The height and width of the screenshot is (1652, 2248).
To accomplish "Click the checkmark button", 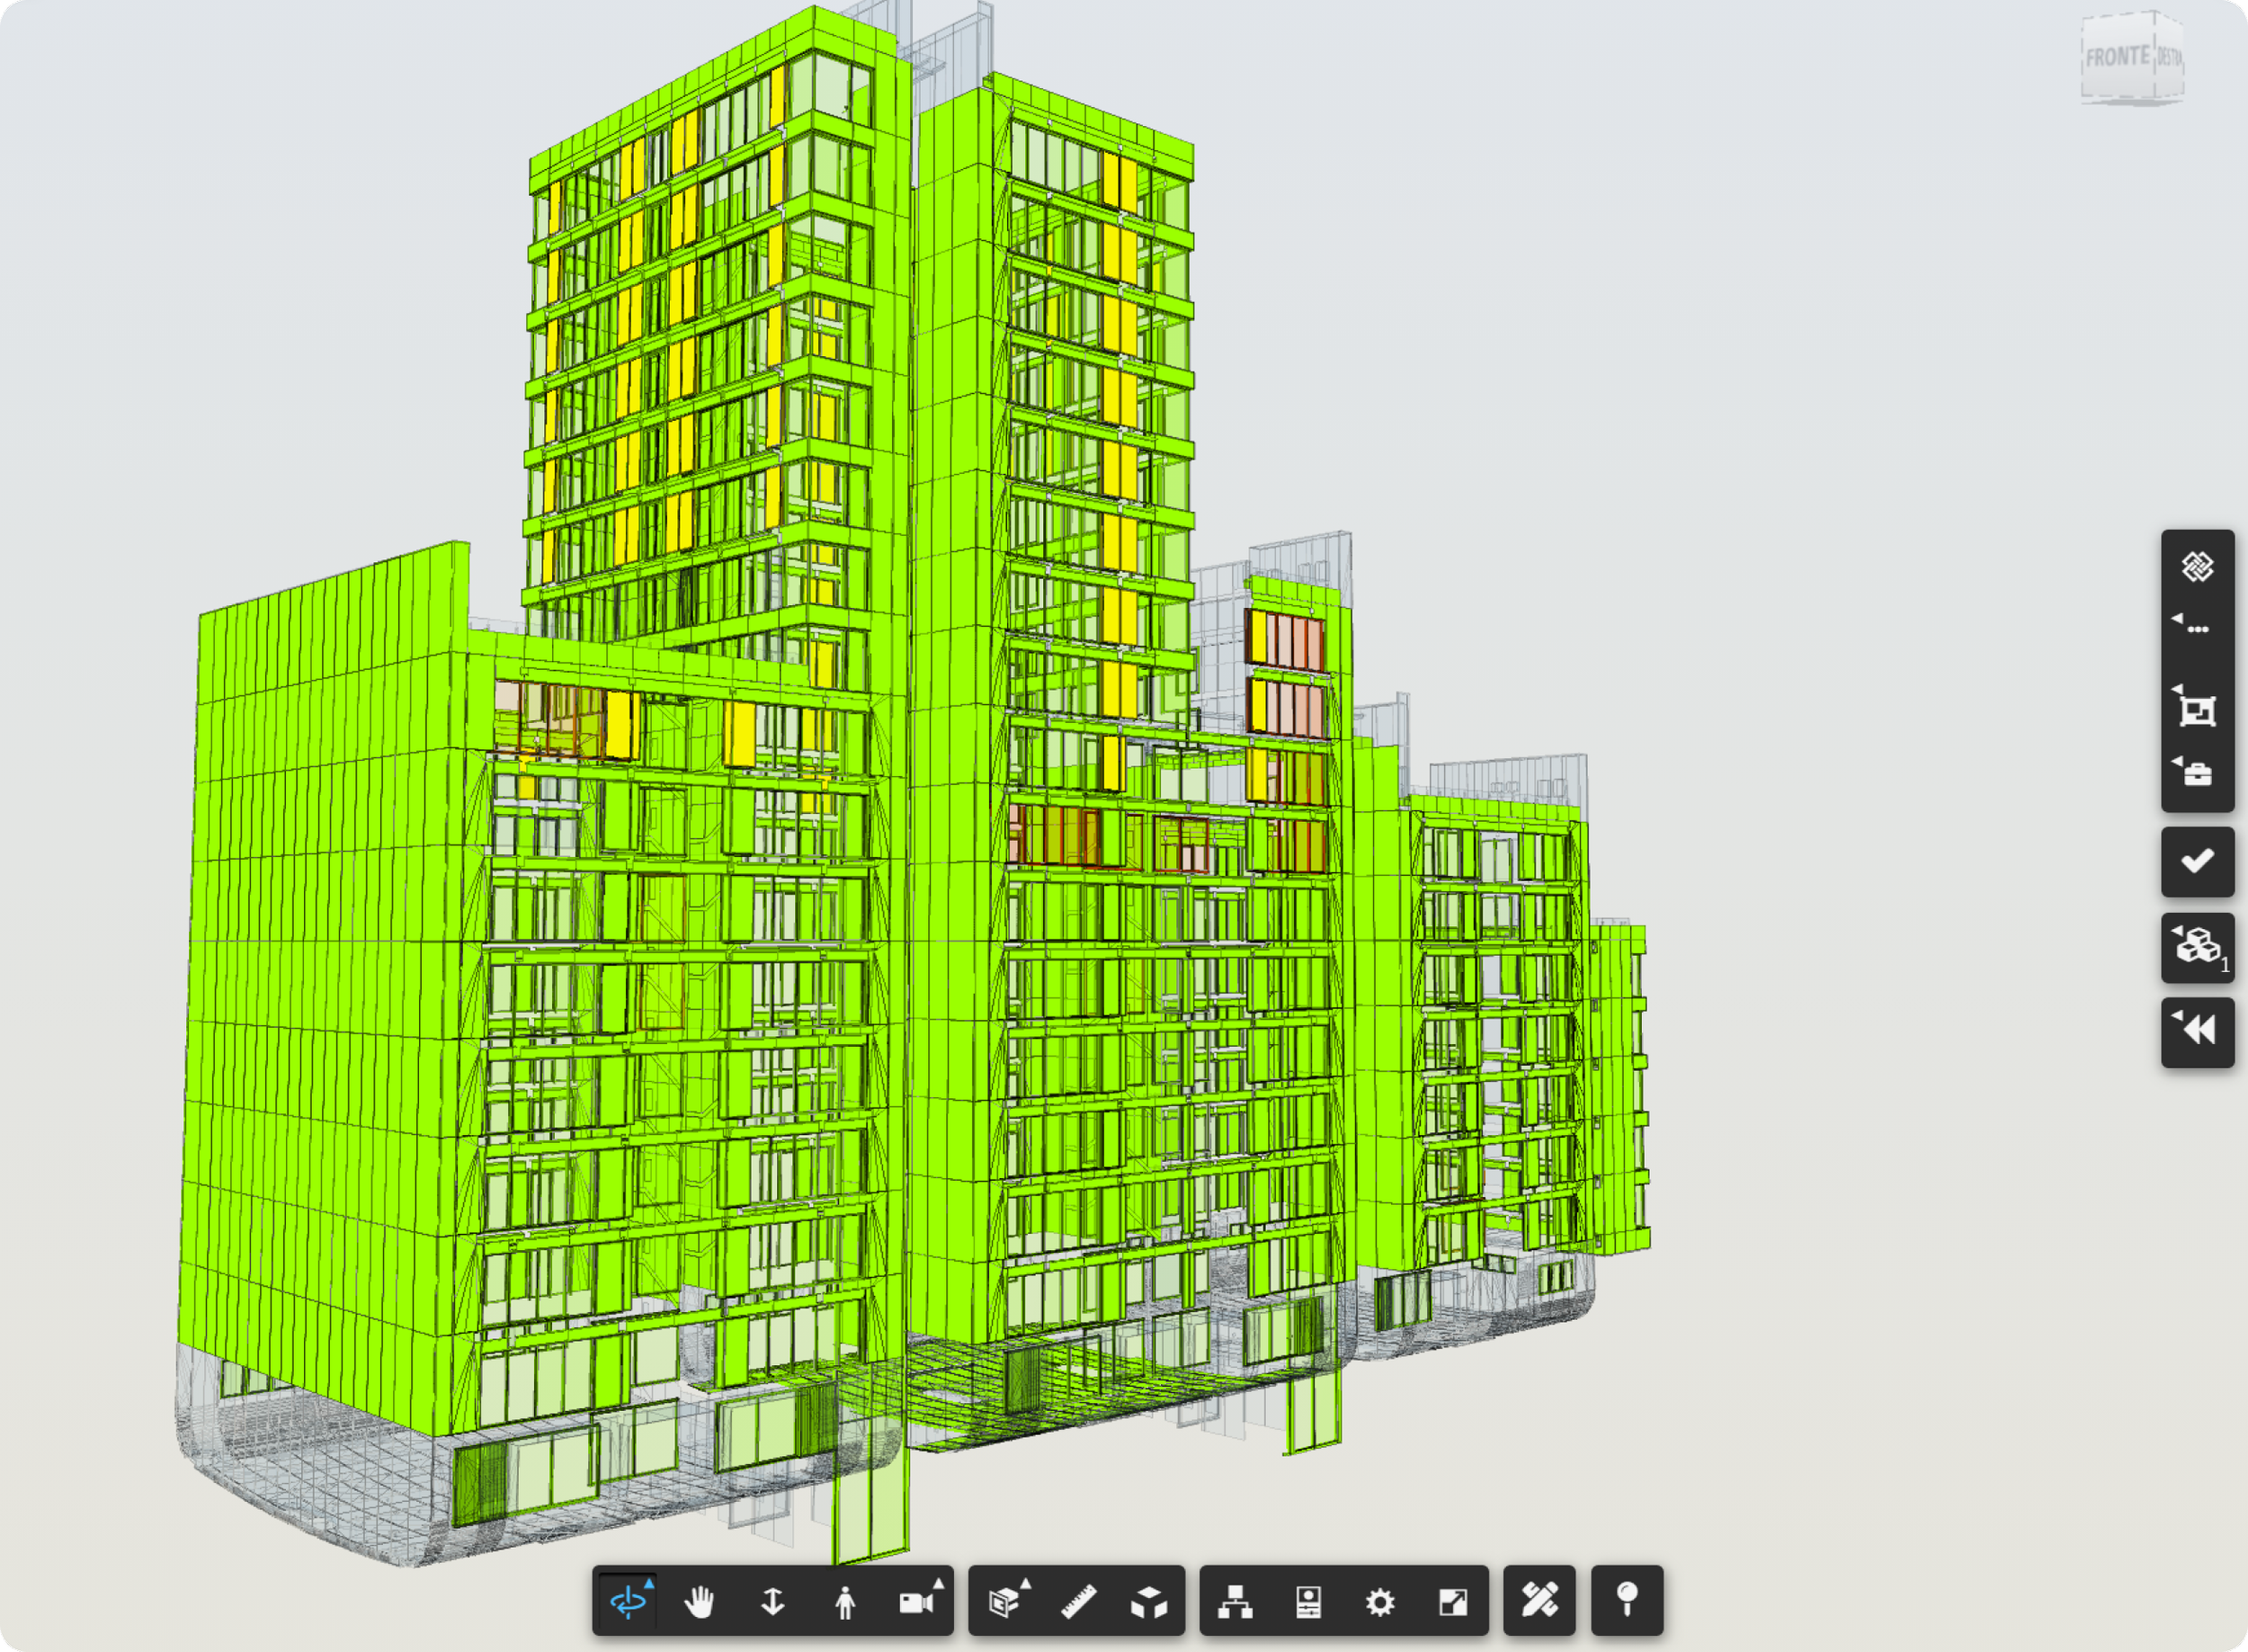I will 2197,861.
